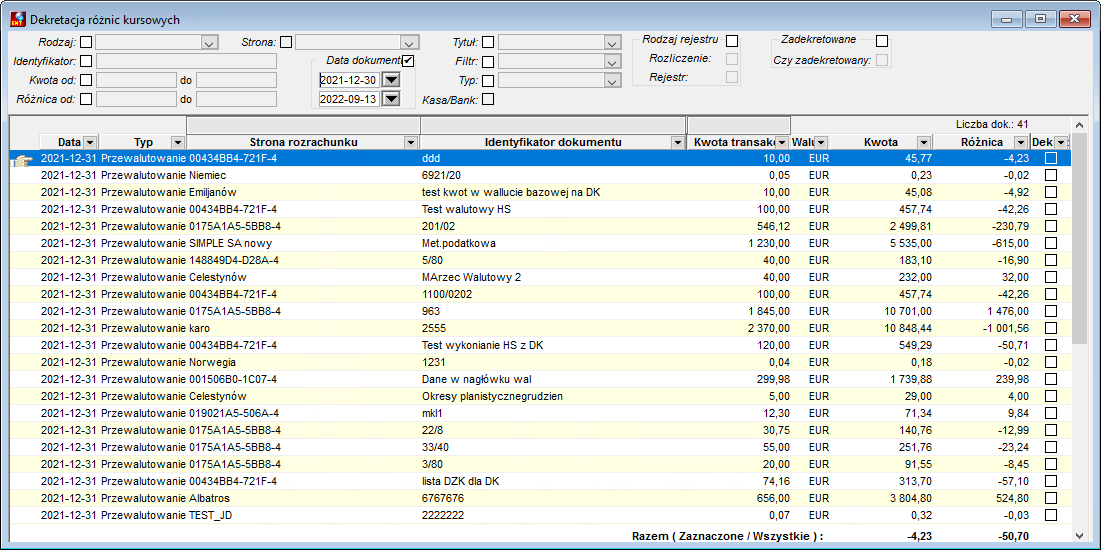Select the karo row
This screenshot has height=550, width=1101.
[x=541, y=328]
